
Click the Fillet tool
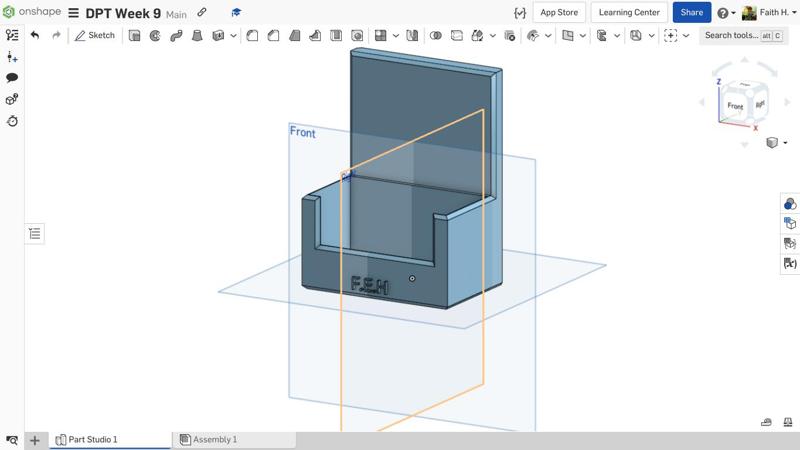[x=253, y=35]
